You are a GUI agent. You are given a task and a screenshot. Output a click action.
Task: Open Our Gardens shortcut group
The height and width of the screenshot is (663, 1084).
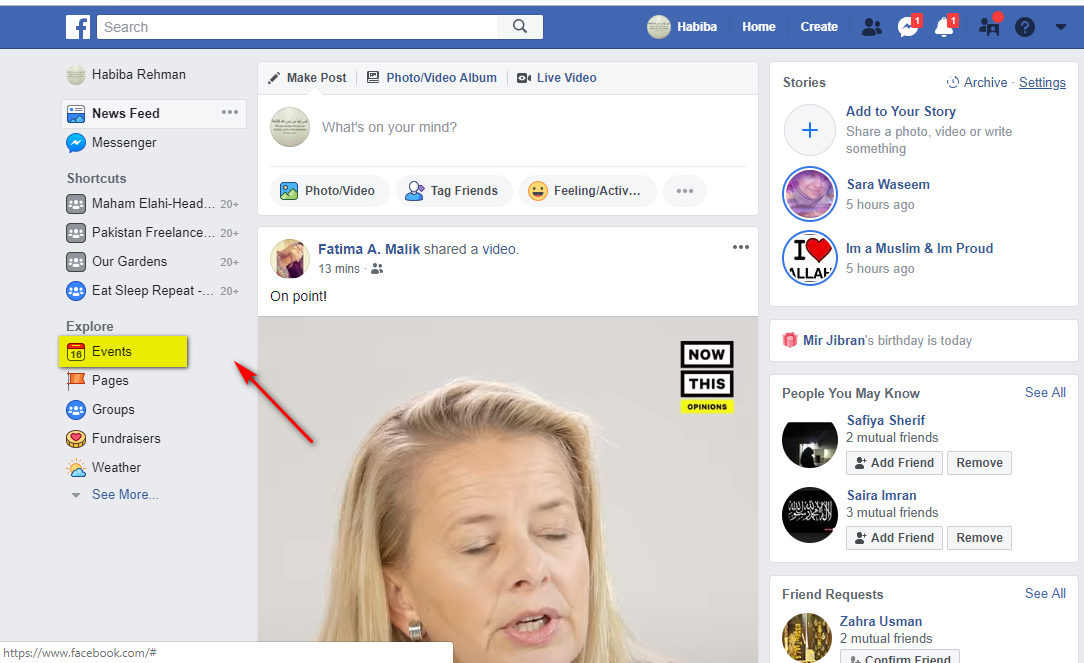pos(152,261)
